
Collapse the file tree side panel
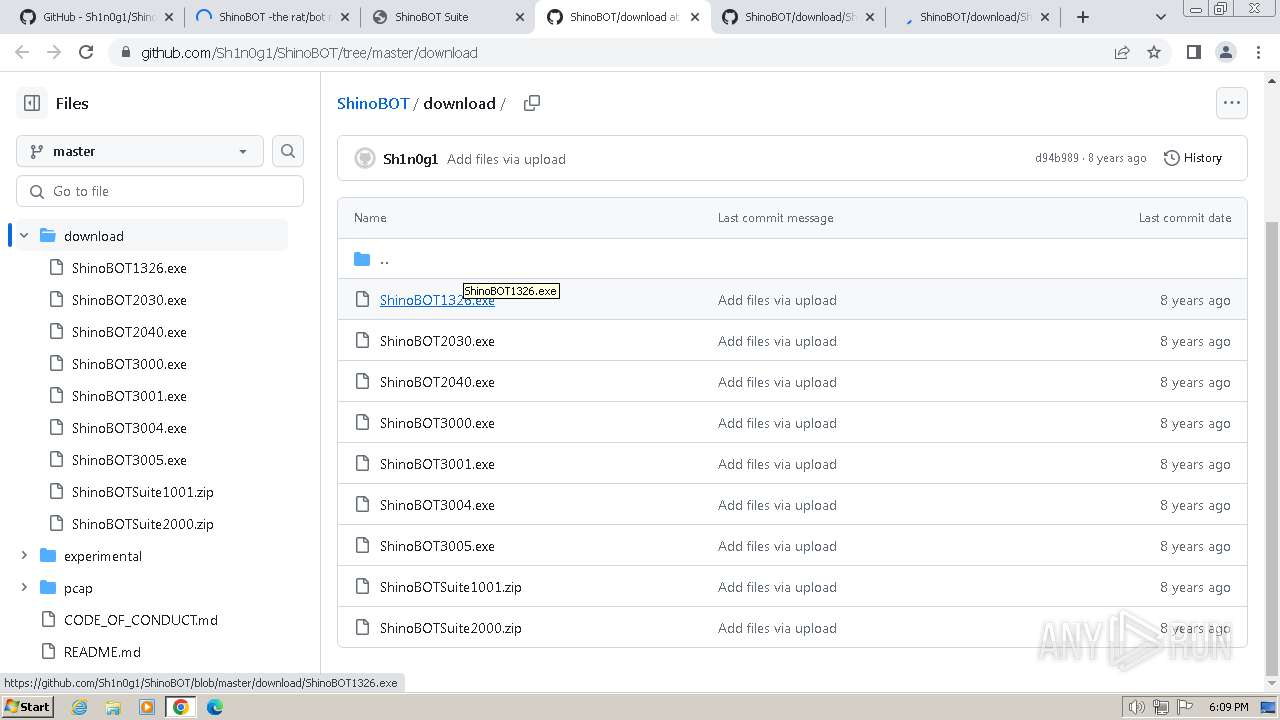(32, 103)
